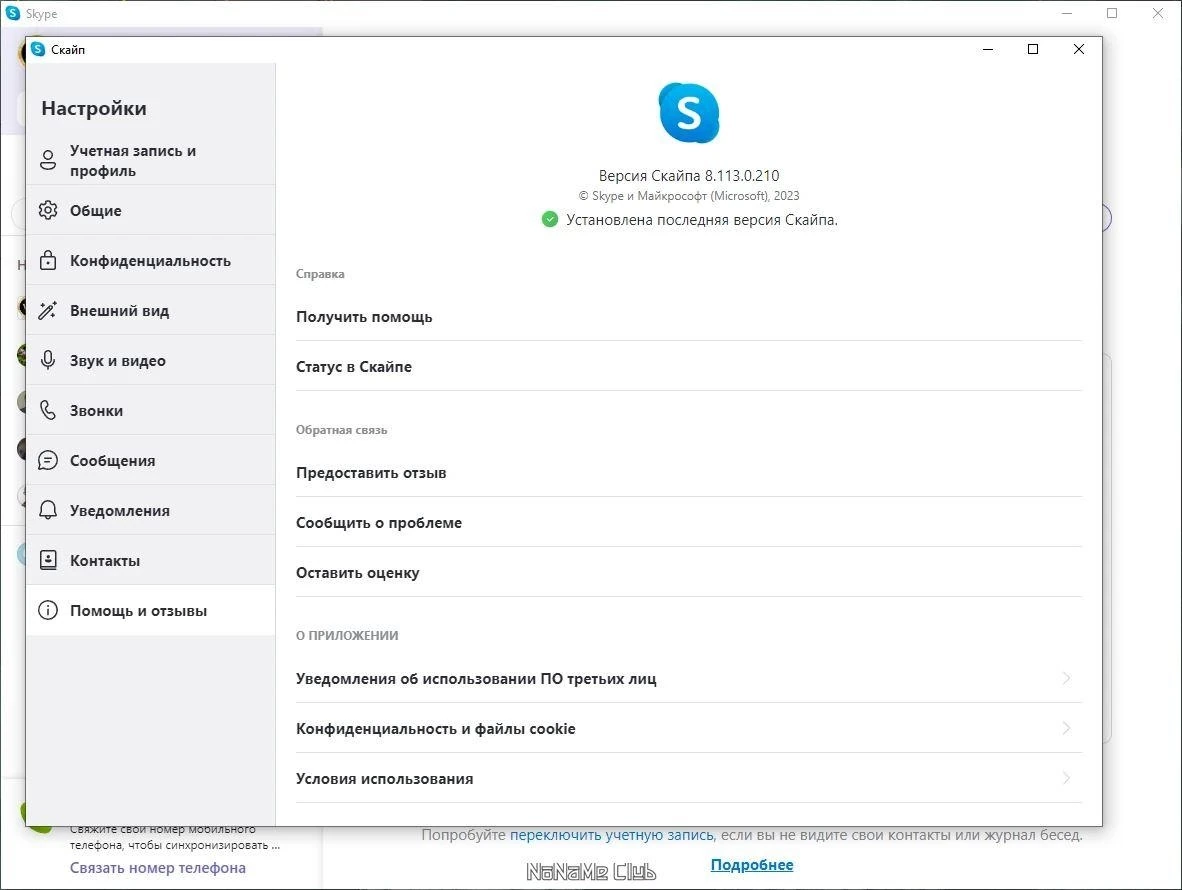Minimize the background Skype main window
The height and width of the screenshot is (890, 1182).
pos(1067,14)
